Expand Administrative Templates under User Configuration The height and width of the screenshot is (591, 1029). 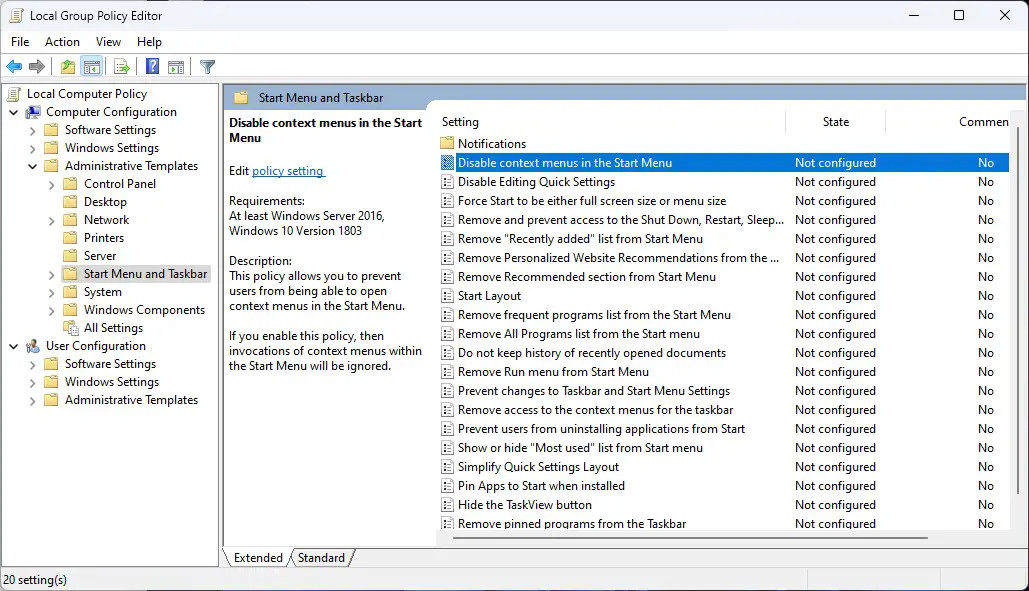(32, 400)
